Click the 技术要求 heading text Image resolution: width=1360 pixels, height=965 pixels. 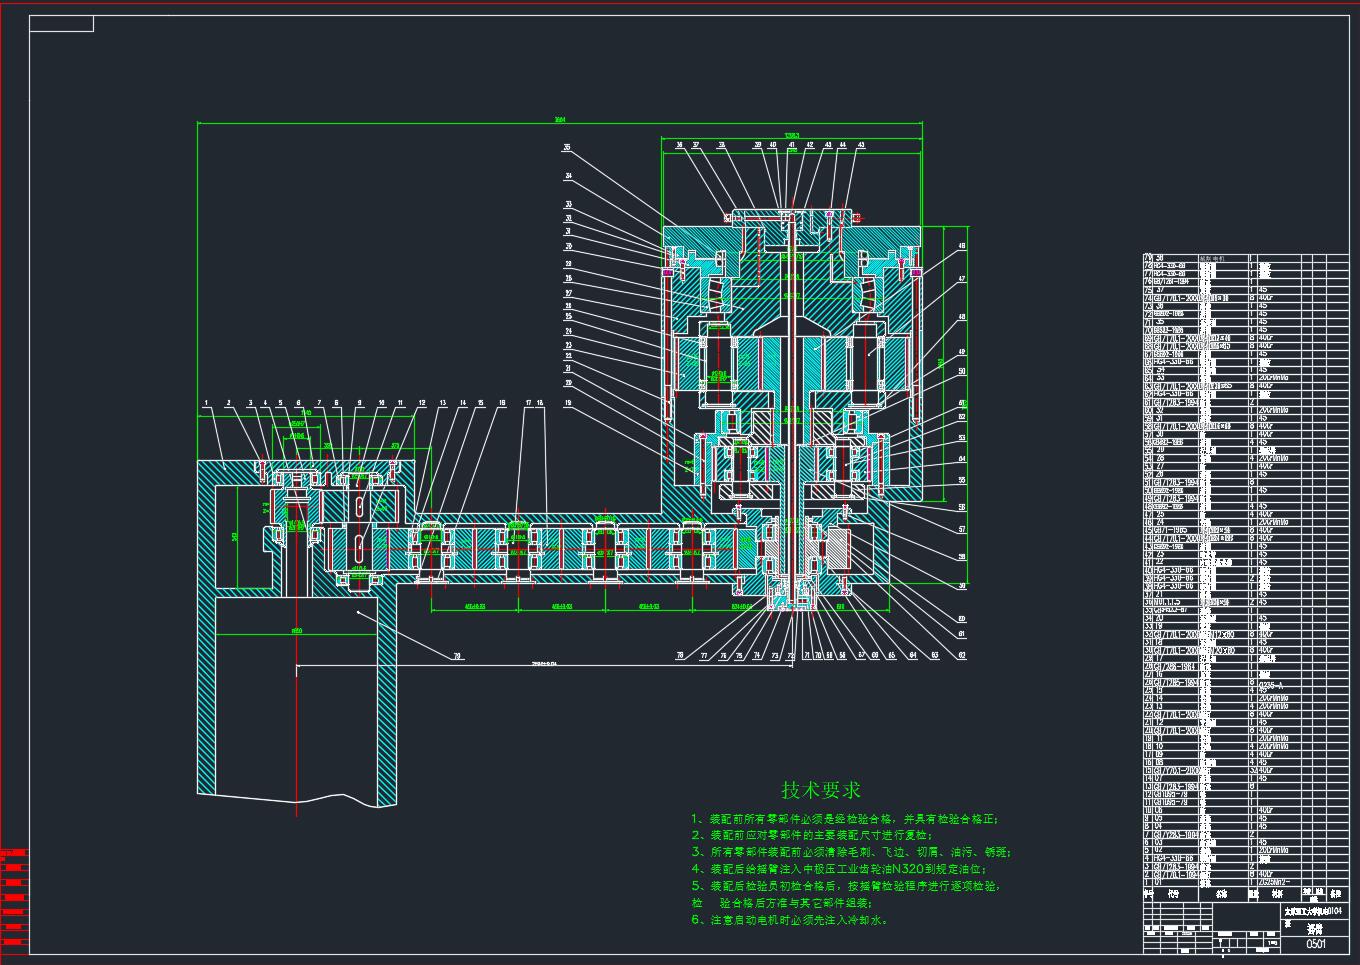pos(821,790)
